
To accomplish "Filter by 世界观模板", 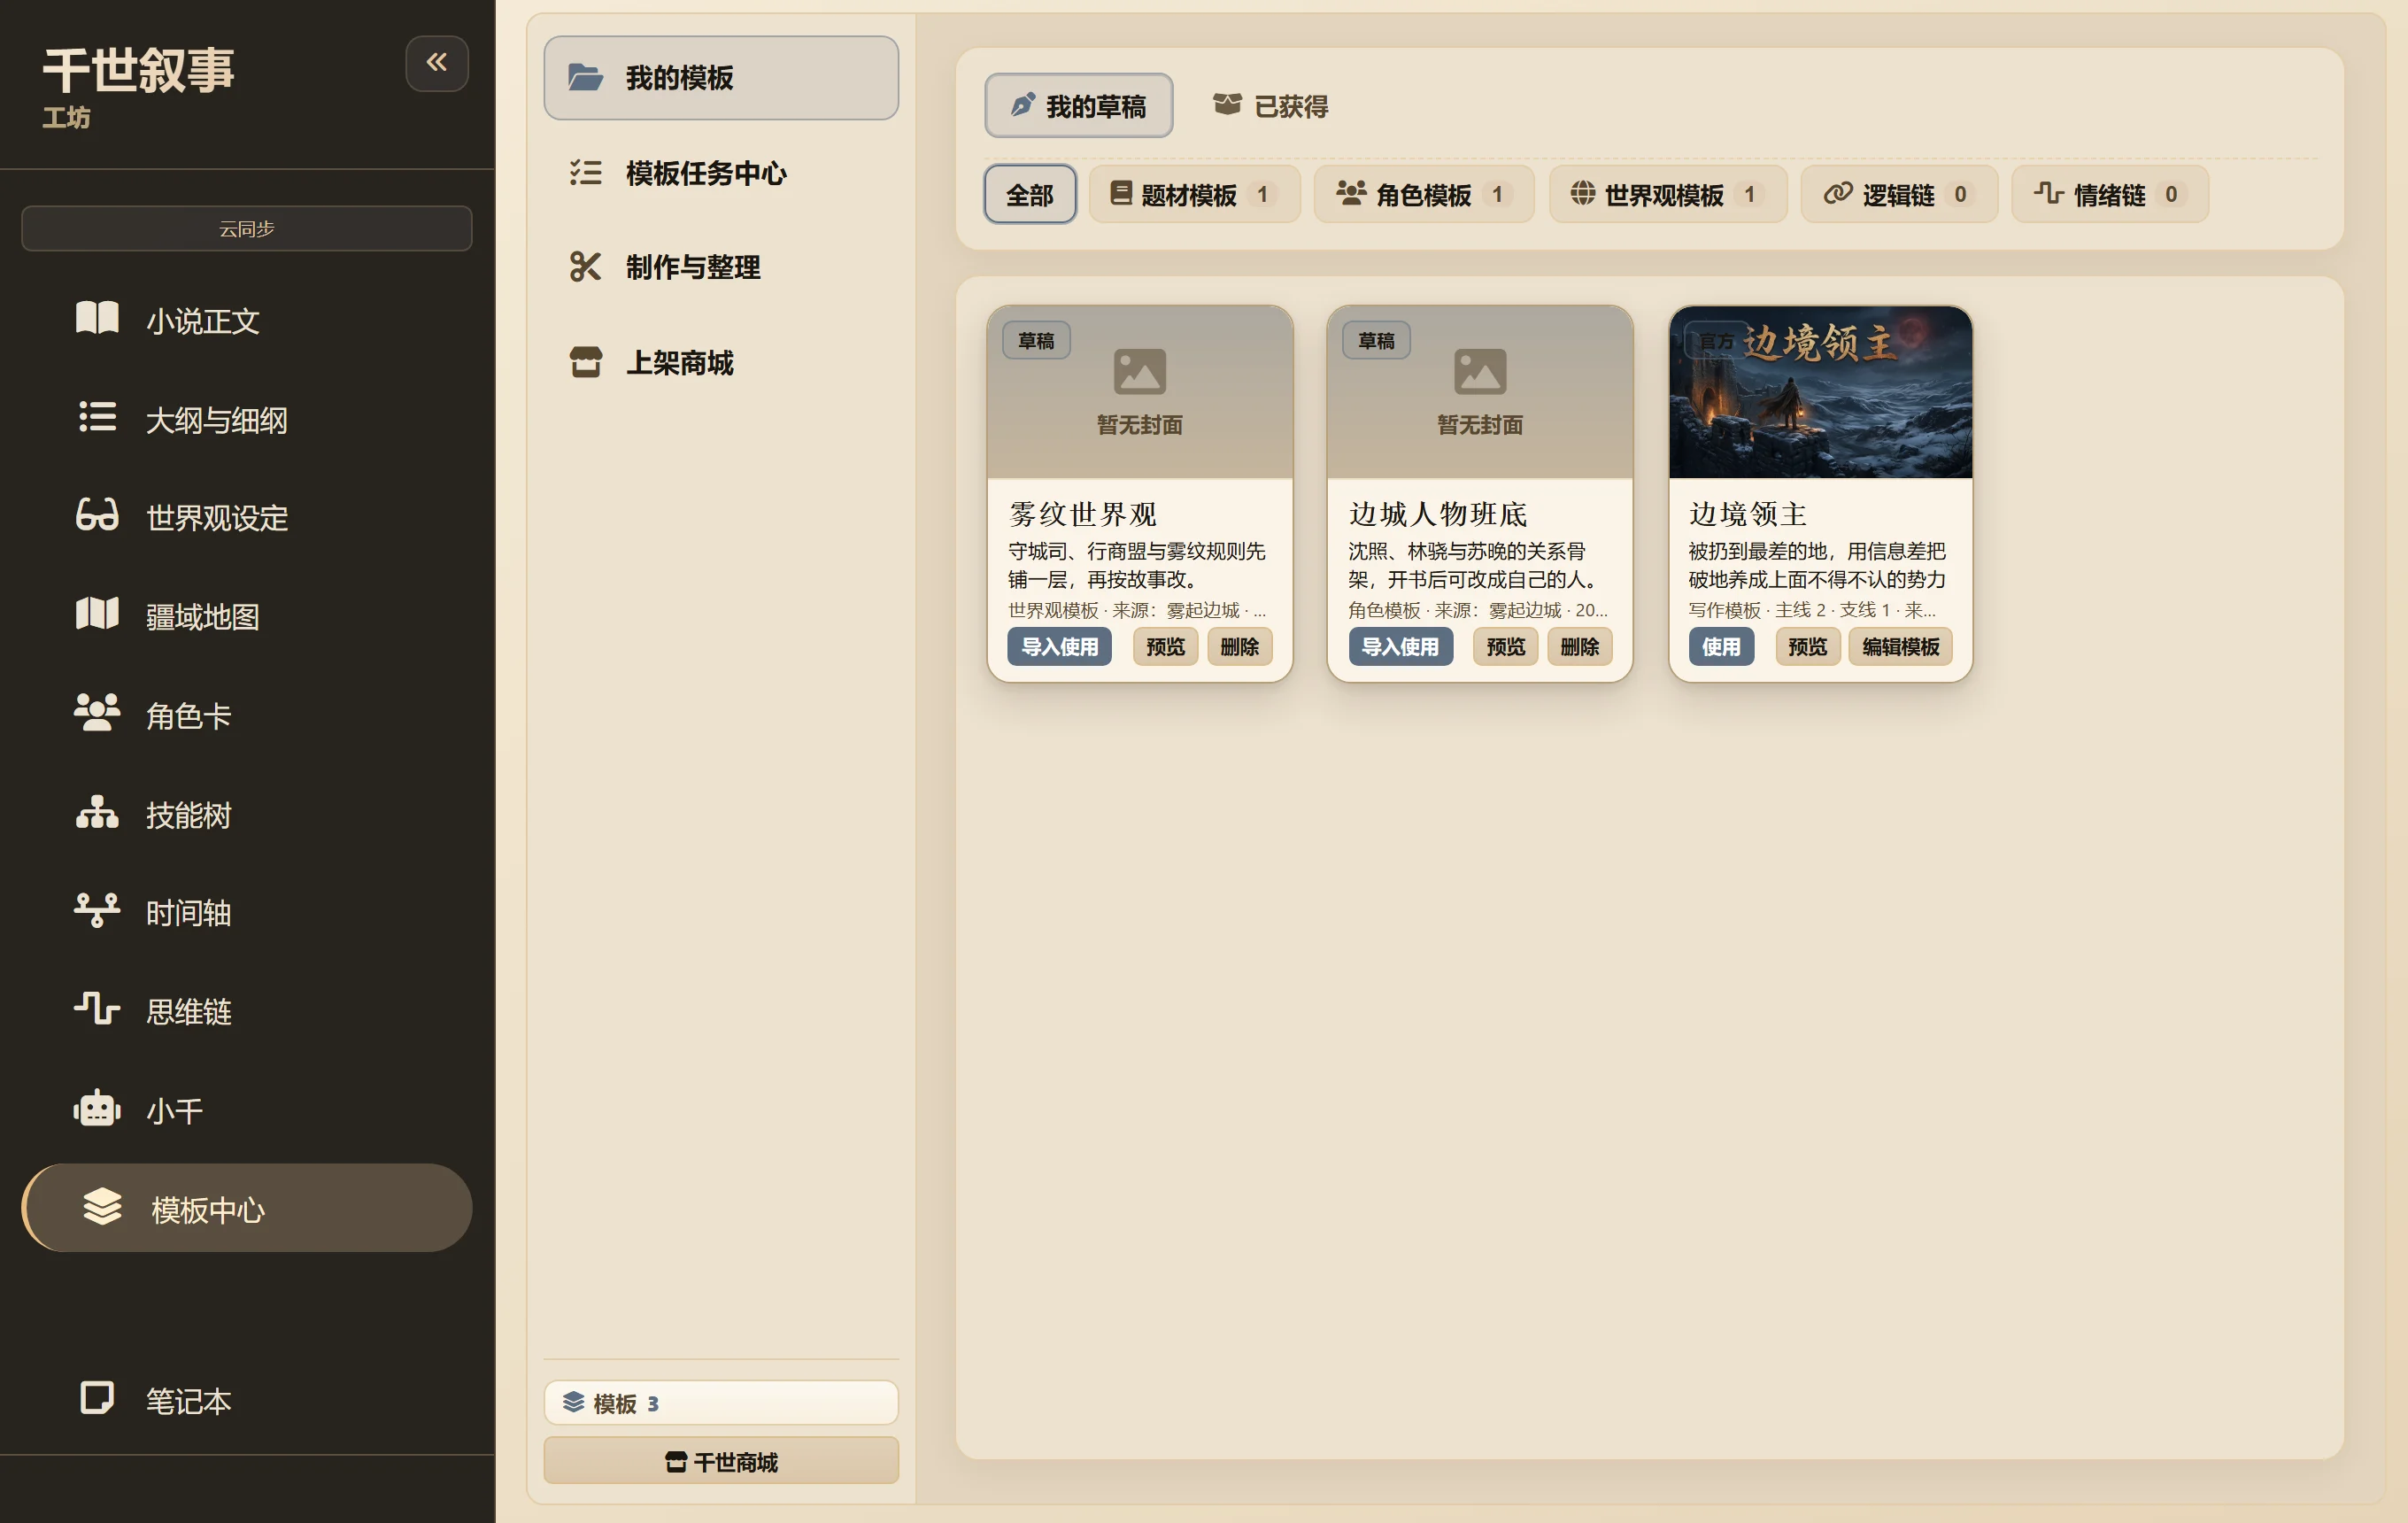I will pos(1667,194).
